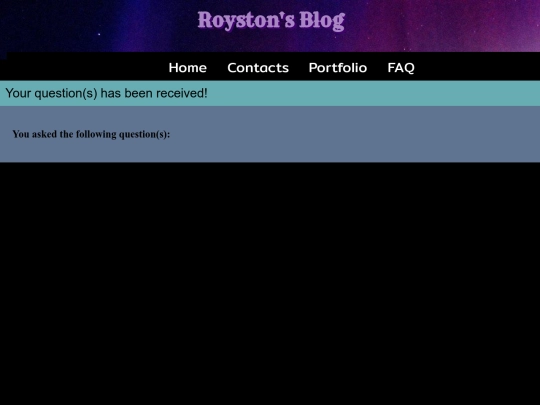The height and width of the screenshot is (405, 540).
Task: Go to the Contacts page
Action: [258, 68]
